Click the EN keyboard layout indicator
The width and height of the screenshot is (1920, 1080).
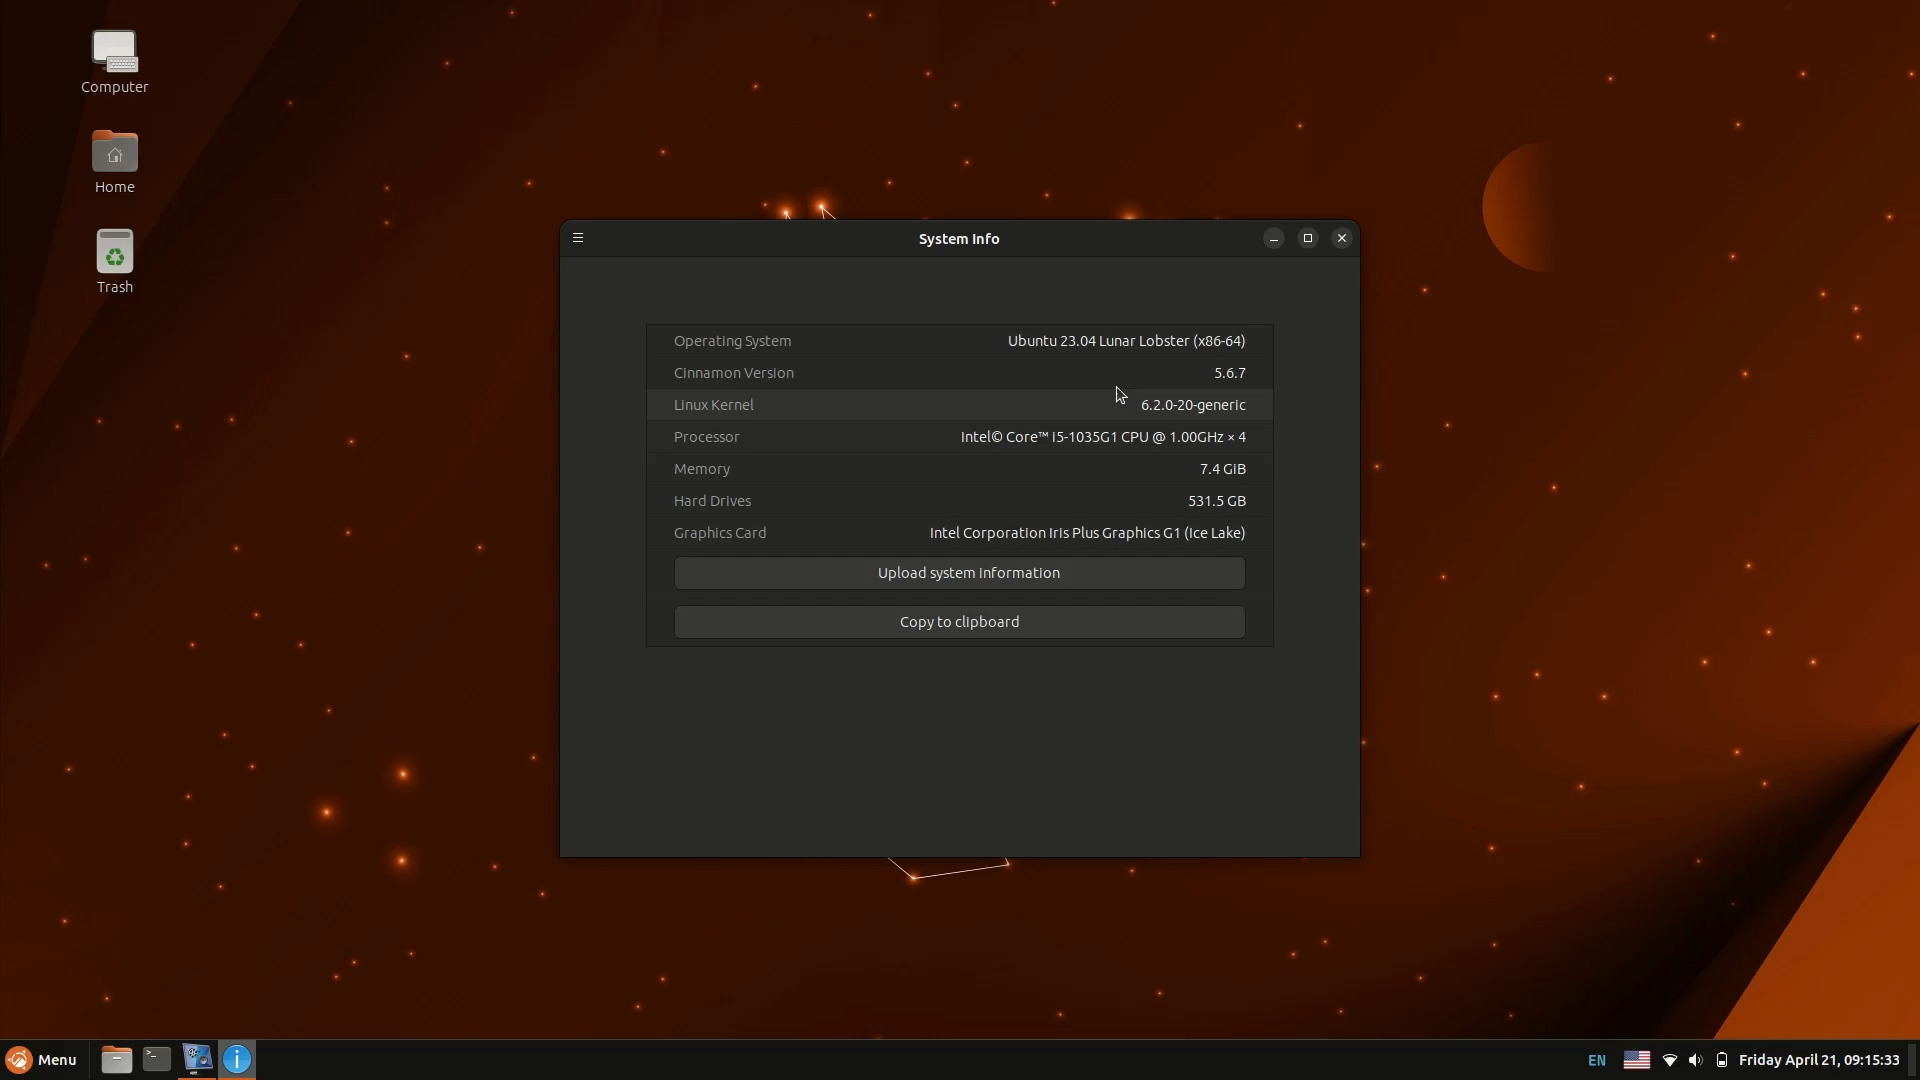pyautogui.click(x=1595, y=1060)
